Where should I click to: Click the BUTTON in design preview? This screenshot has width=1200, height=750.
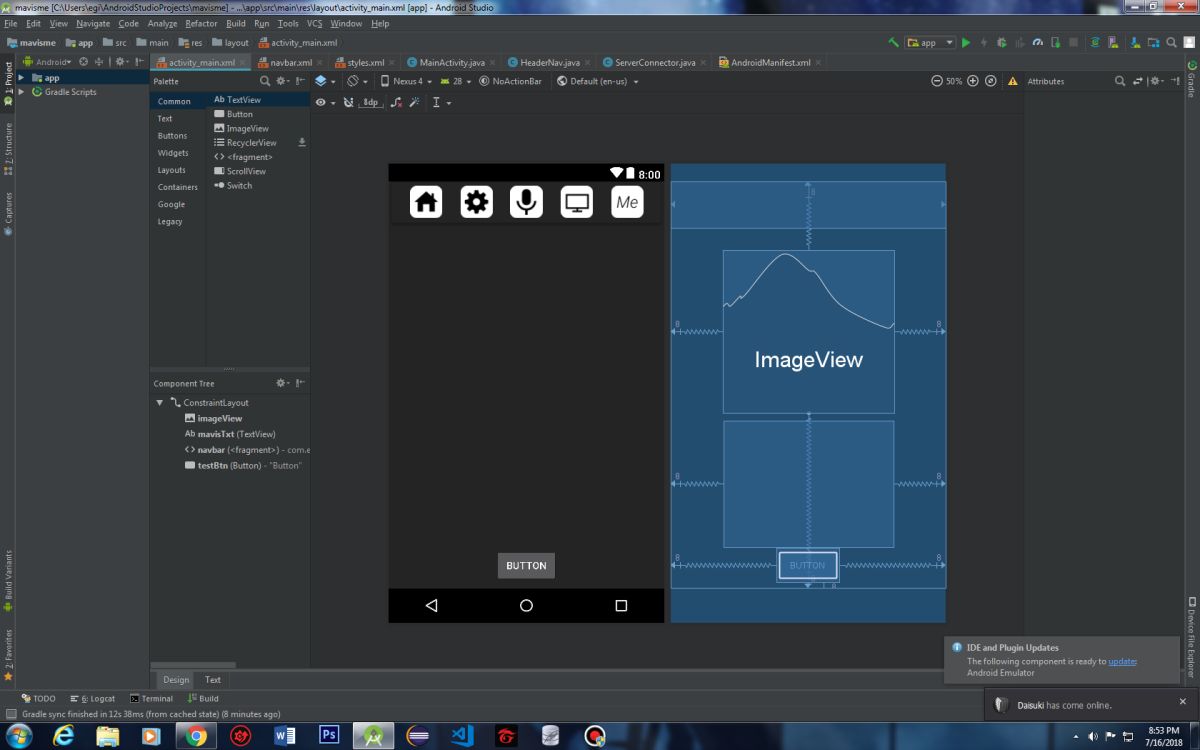pos(526,566)
